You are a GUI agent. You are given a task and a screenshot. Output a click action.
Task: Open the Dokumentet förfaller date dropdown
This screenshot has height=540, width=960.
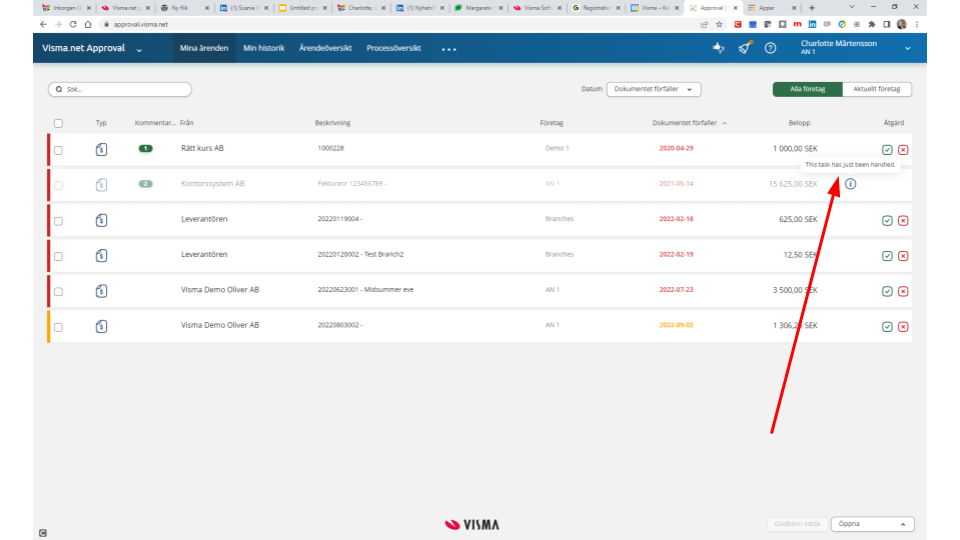coord(653,89)
